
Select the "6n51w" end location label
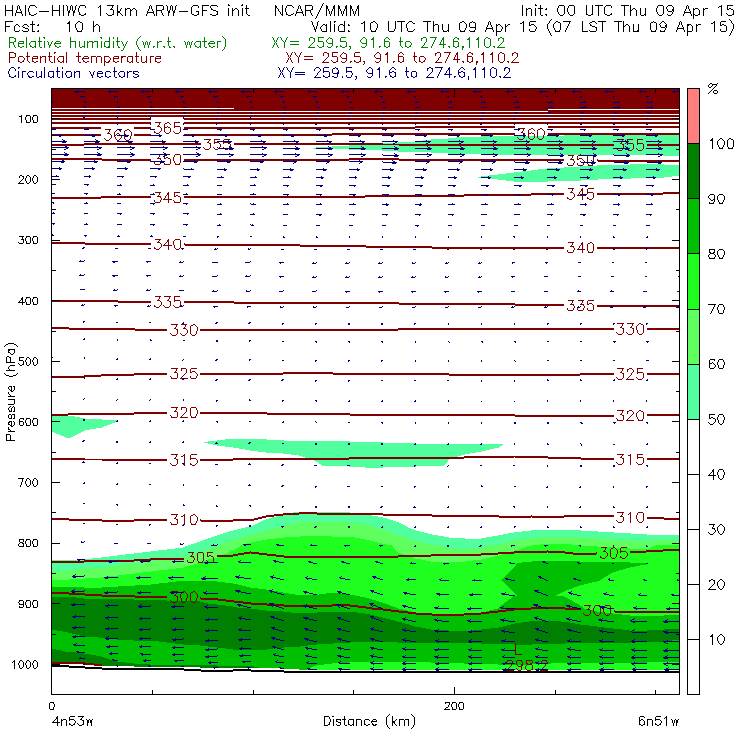click(658, 721)
